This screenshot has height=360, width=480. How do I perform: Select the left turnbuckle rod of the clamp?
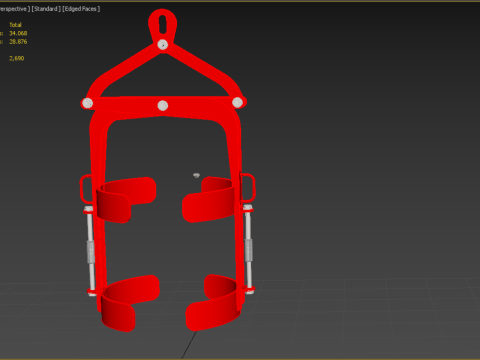[x=90, y=250]
